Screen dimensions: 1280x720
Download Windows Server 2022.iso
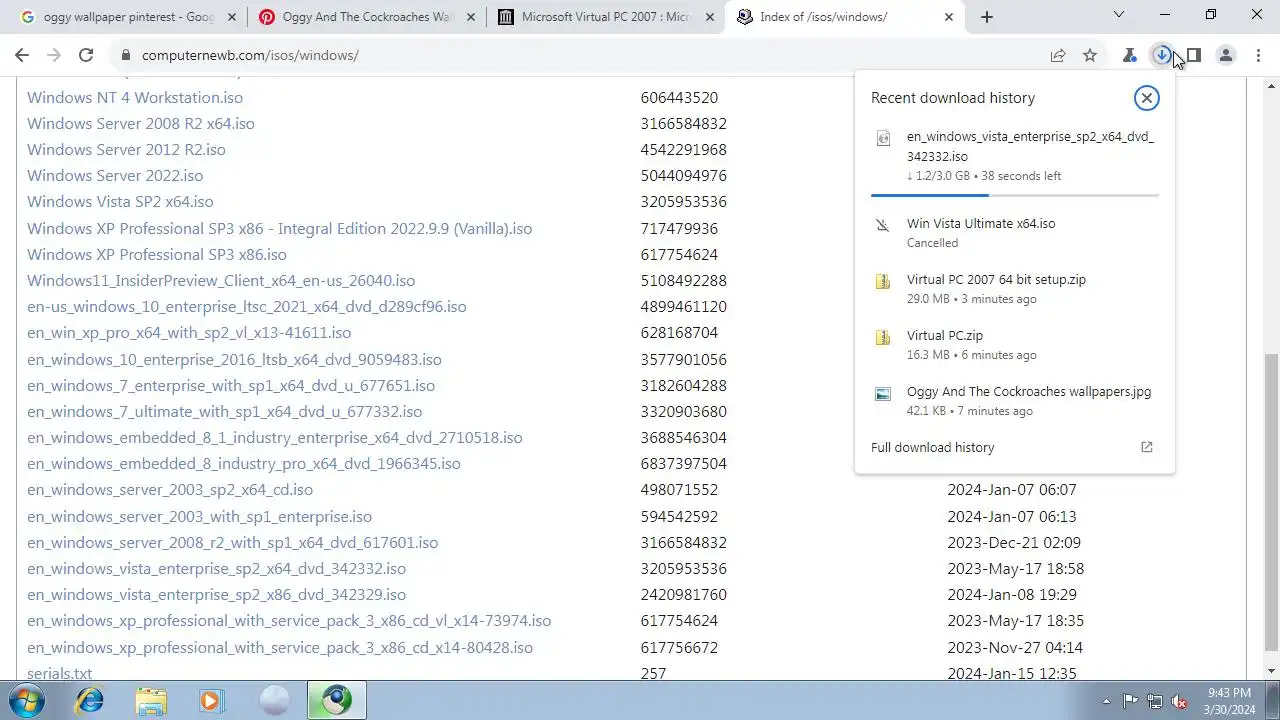tap(115, 175)
